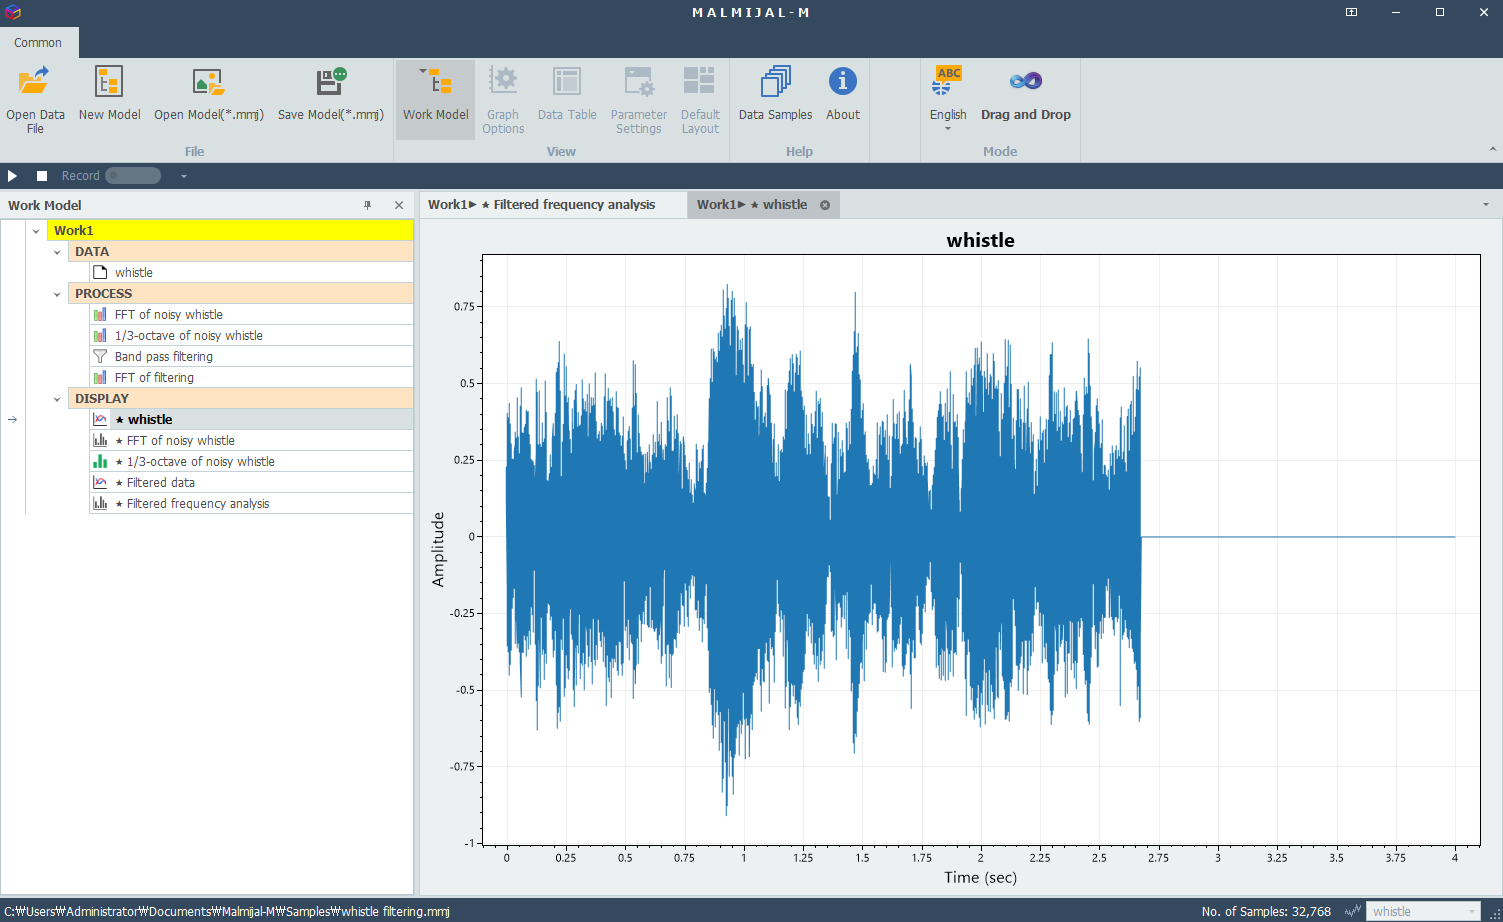
Task: Click the Amplitude axis label
Action: click(x=437, y=549)
